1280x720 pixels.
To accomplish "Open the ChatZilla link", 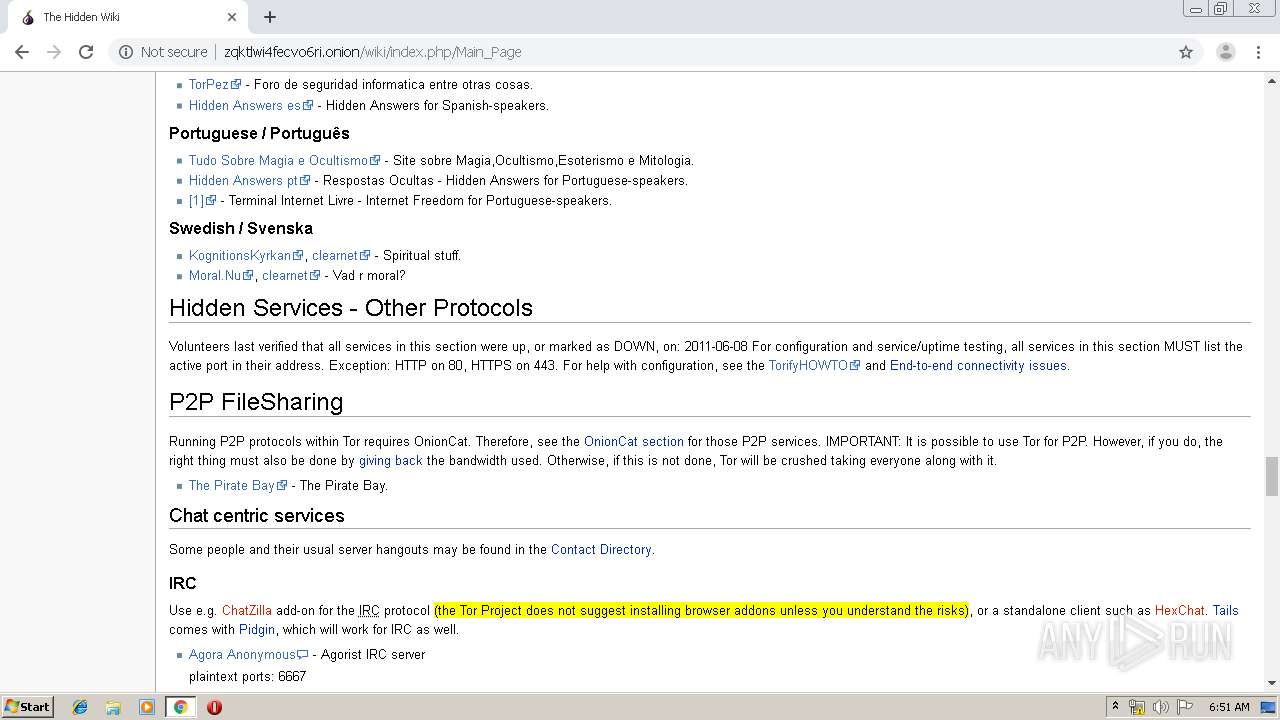I will click(x=247, y=610).
